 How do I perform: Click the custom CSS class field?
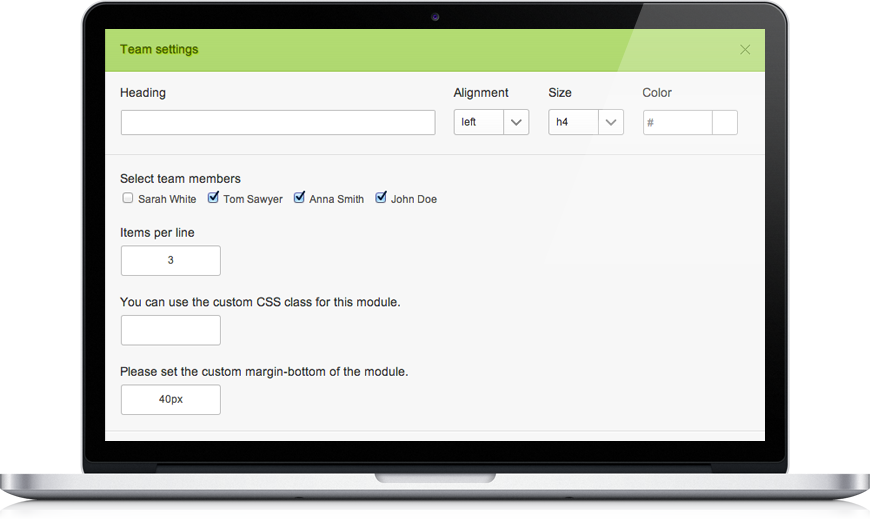coord(171,330)
